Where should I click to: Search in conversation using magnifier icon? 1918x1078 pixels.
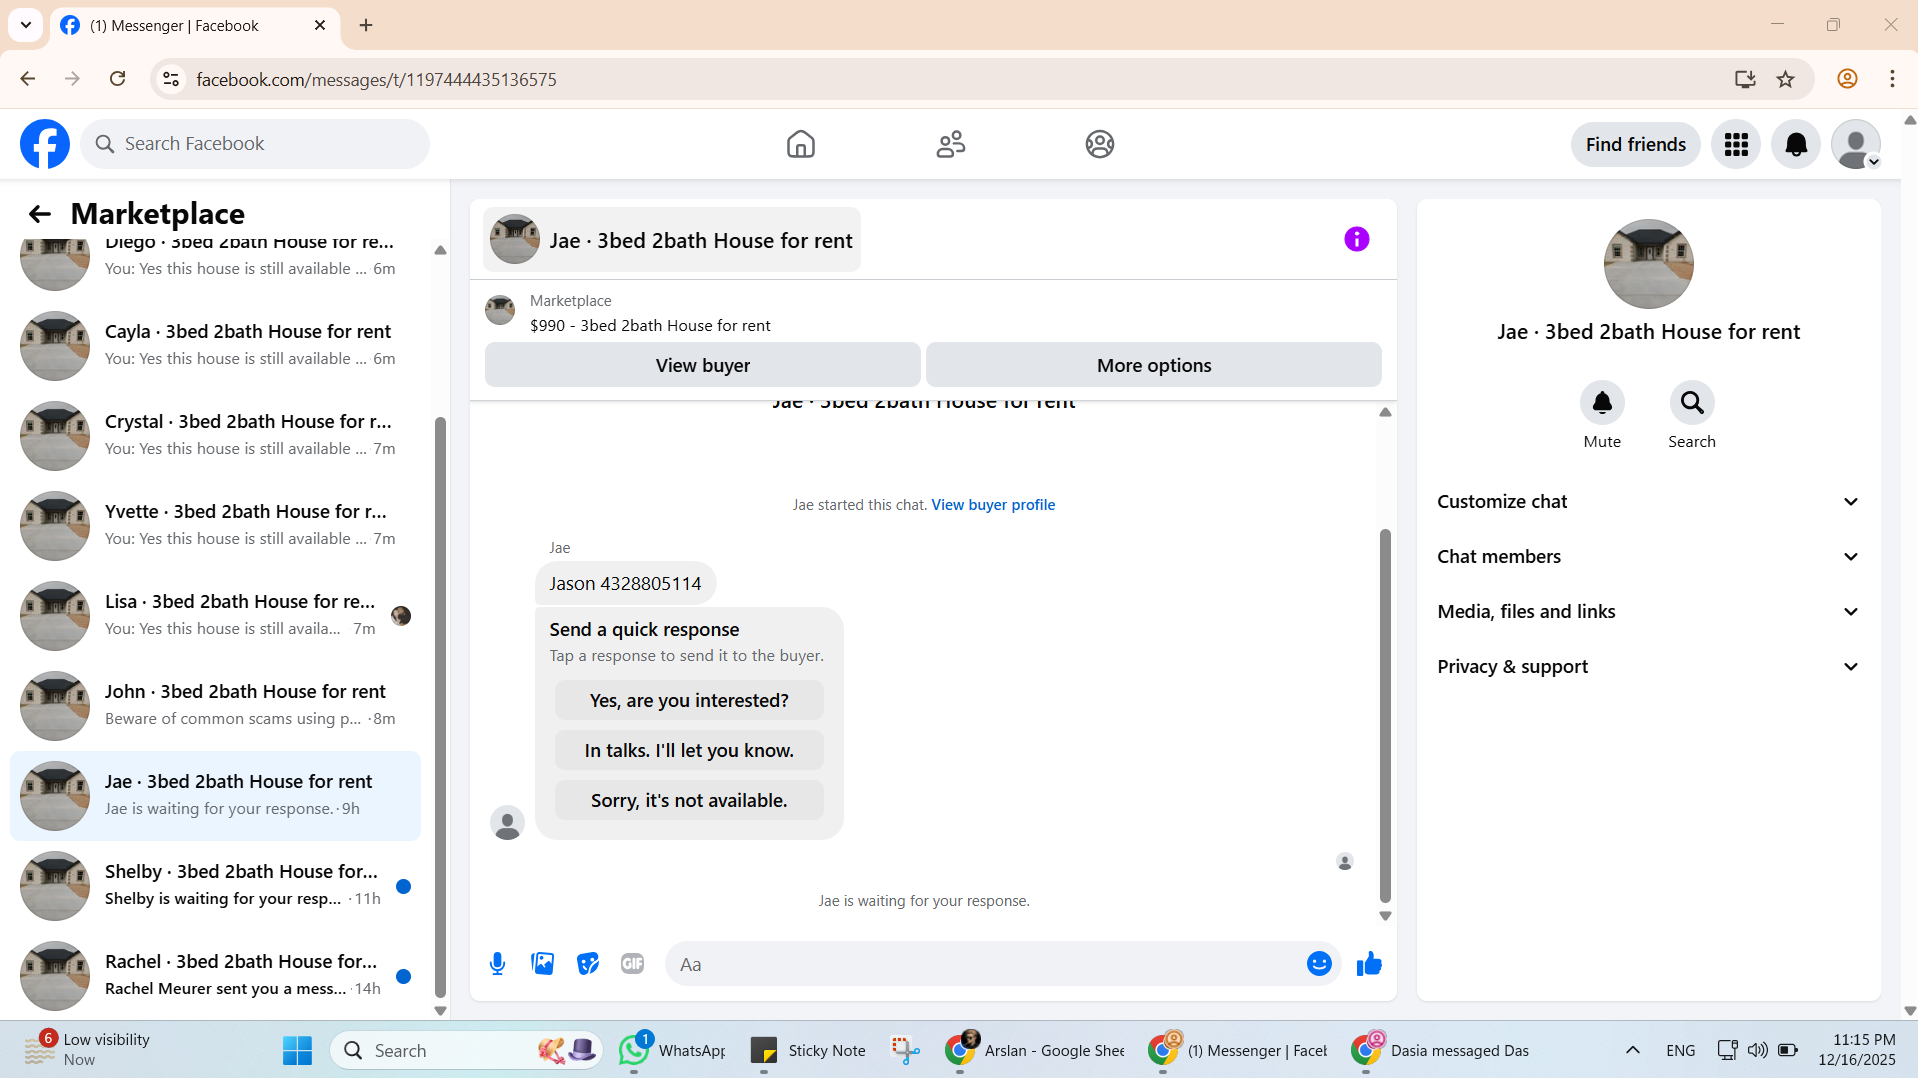tap(1692, 403)
